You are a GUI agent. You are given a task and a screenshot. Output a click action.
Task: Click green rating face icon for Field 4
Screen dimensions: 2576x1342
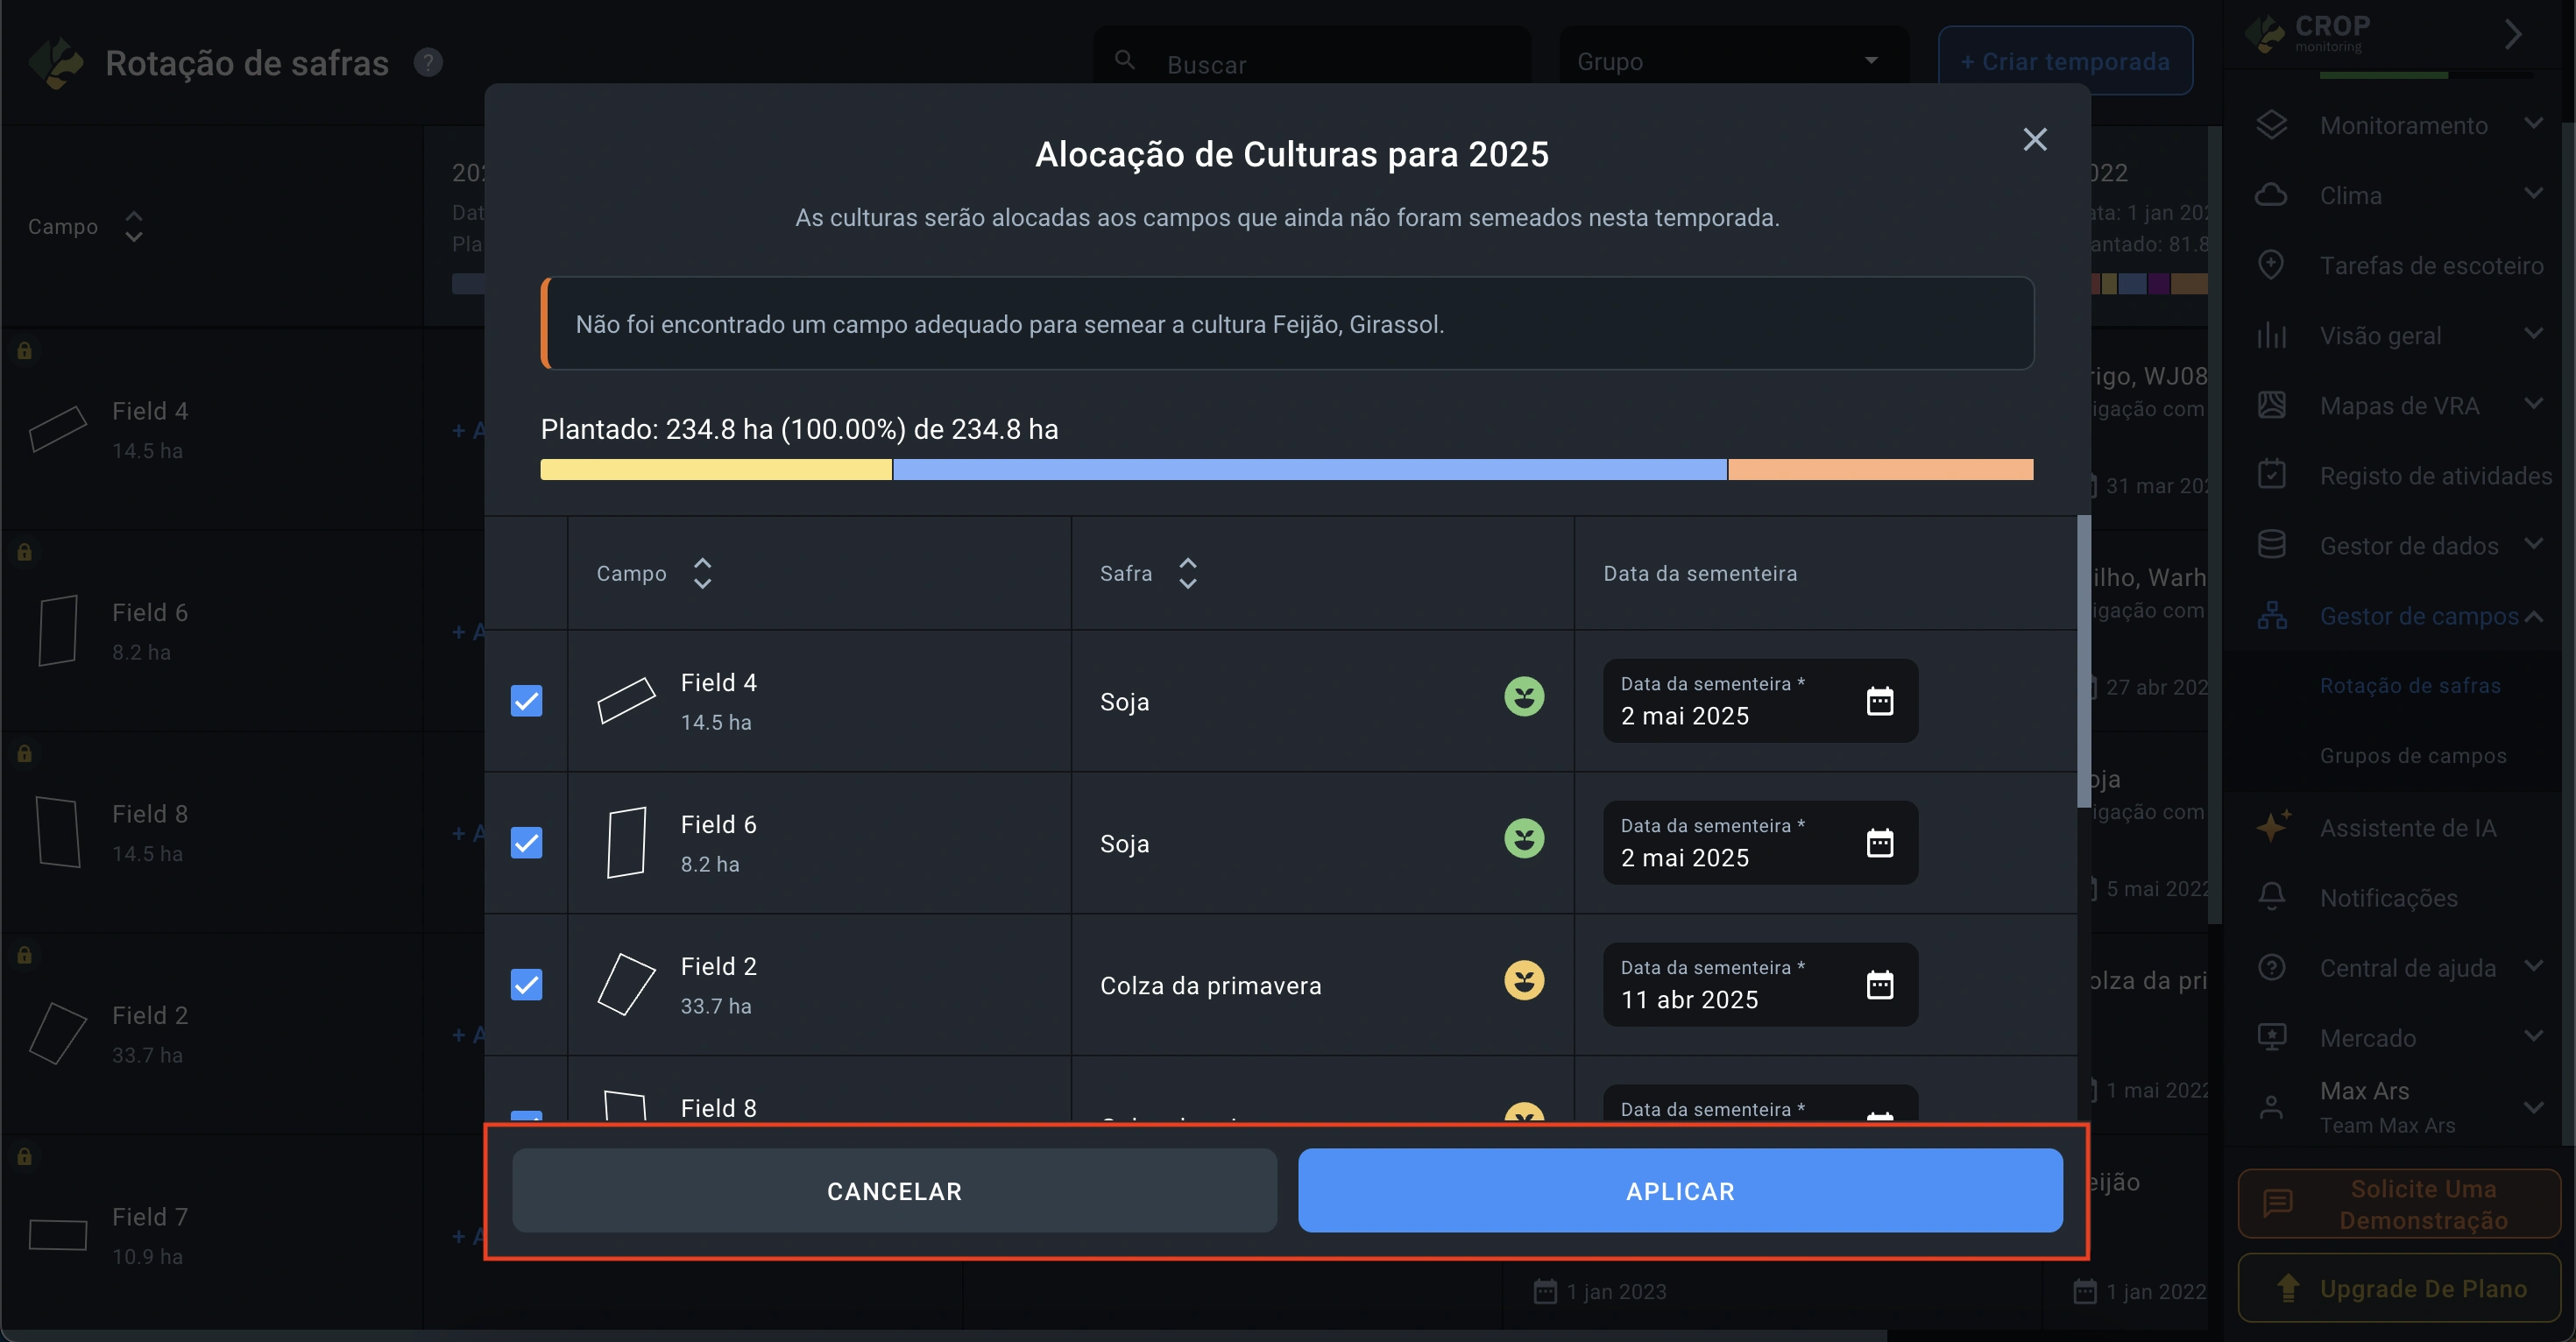click(1523, 697)
